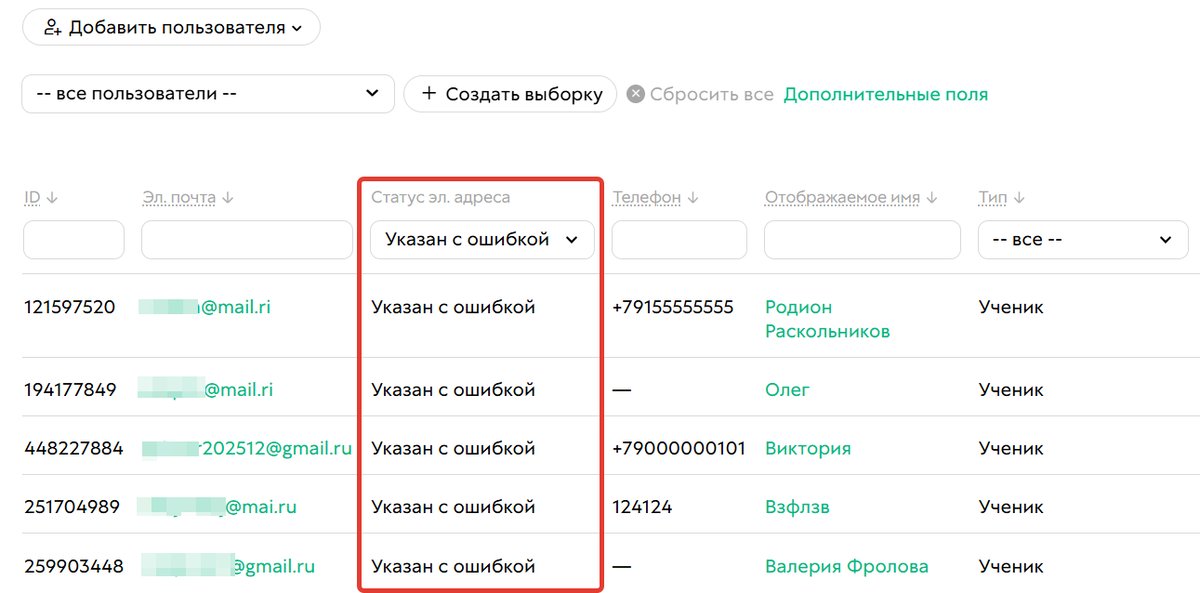The height and width of the screenshot is (593, 1200).
Task: Open the все dropdown in the Тип column
Action: point(1082,239)
